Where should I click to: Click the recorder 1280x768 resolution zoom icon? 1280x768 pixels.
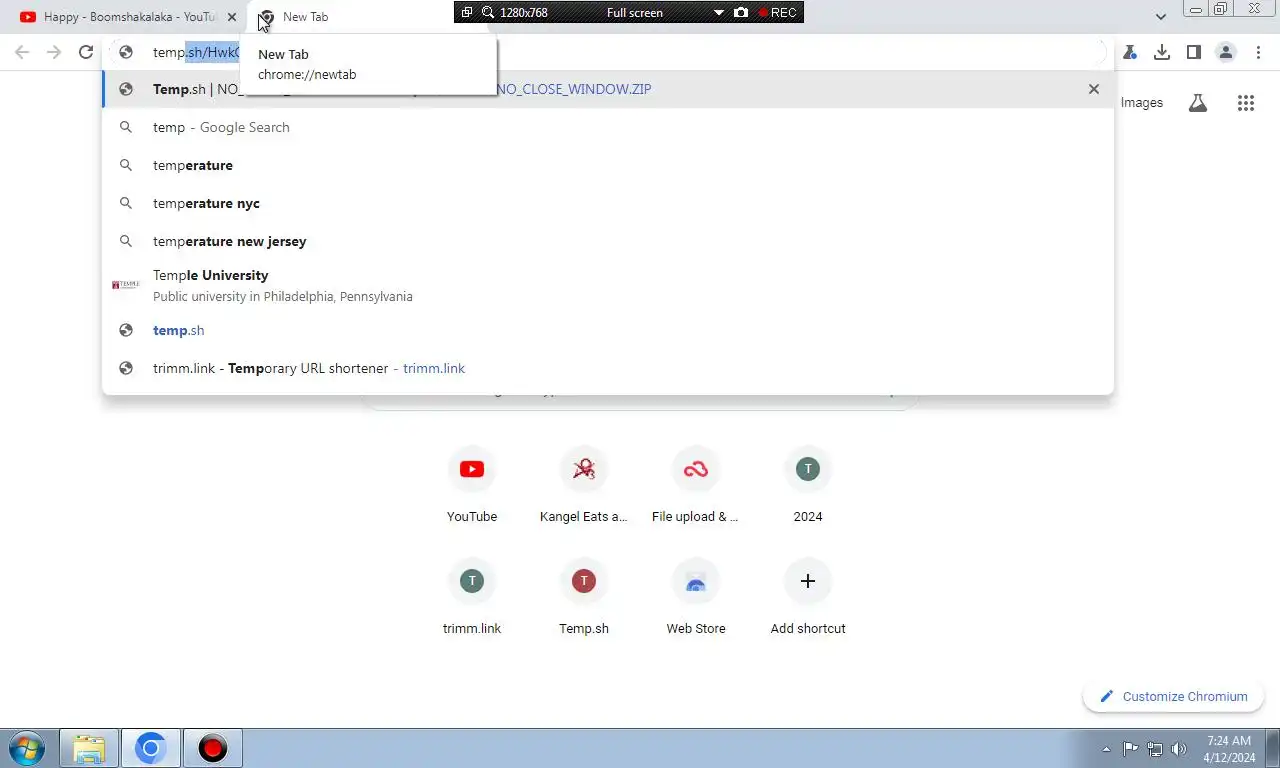(488, 13)
